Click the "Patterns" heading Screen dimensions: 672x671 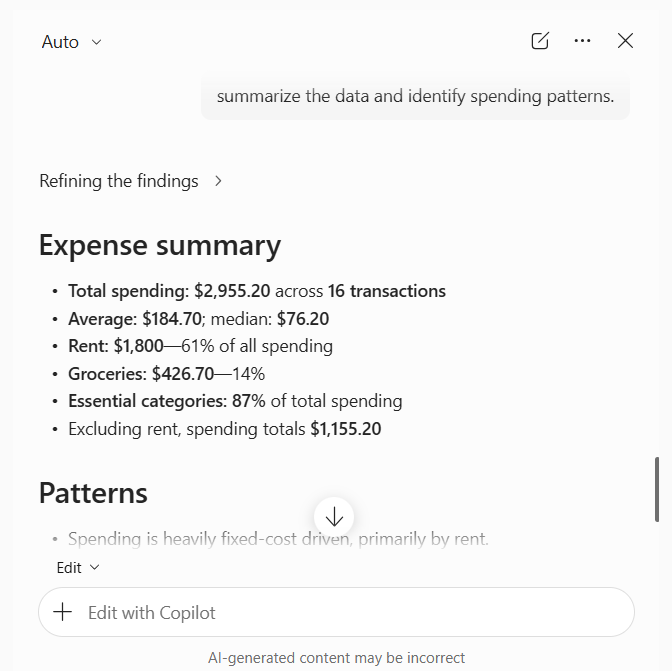93,493
